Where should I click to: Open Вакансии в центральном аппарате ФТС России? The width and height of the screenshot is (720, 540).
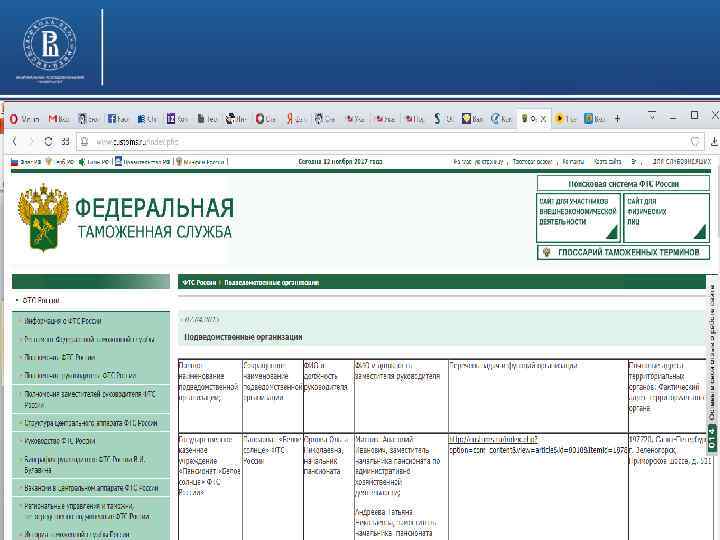(x=90, y=488)
